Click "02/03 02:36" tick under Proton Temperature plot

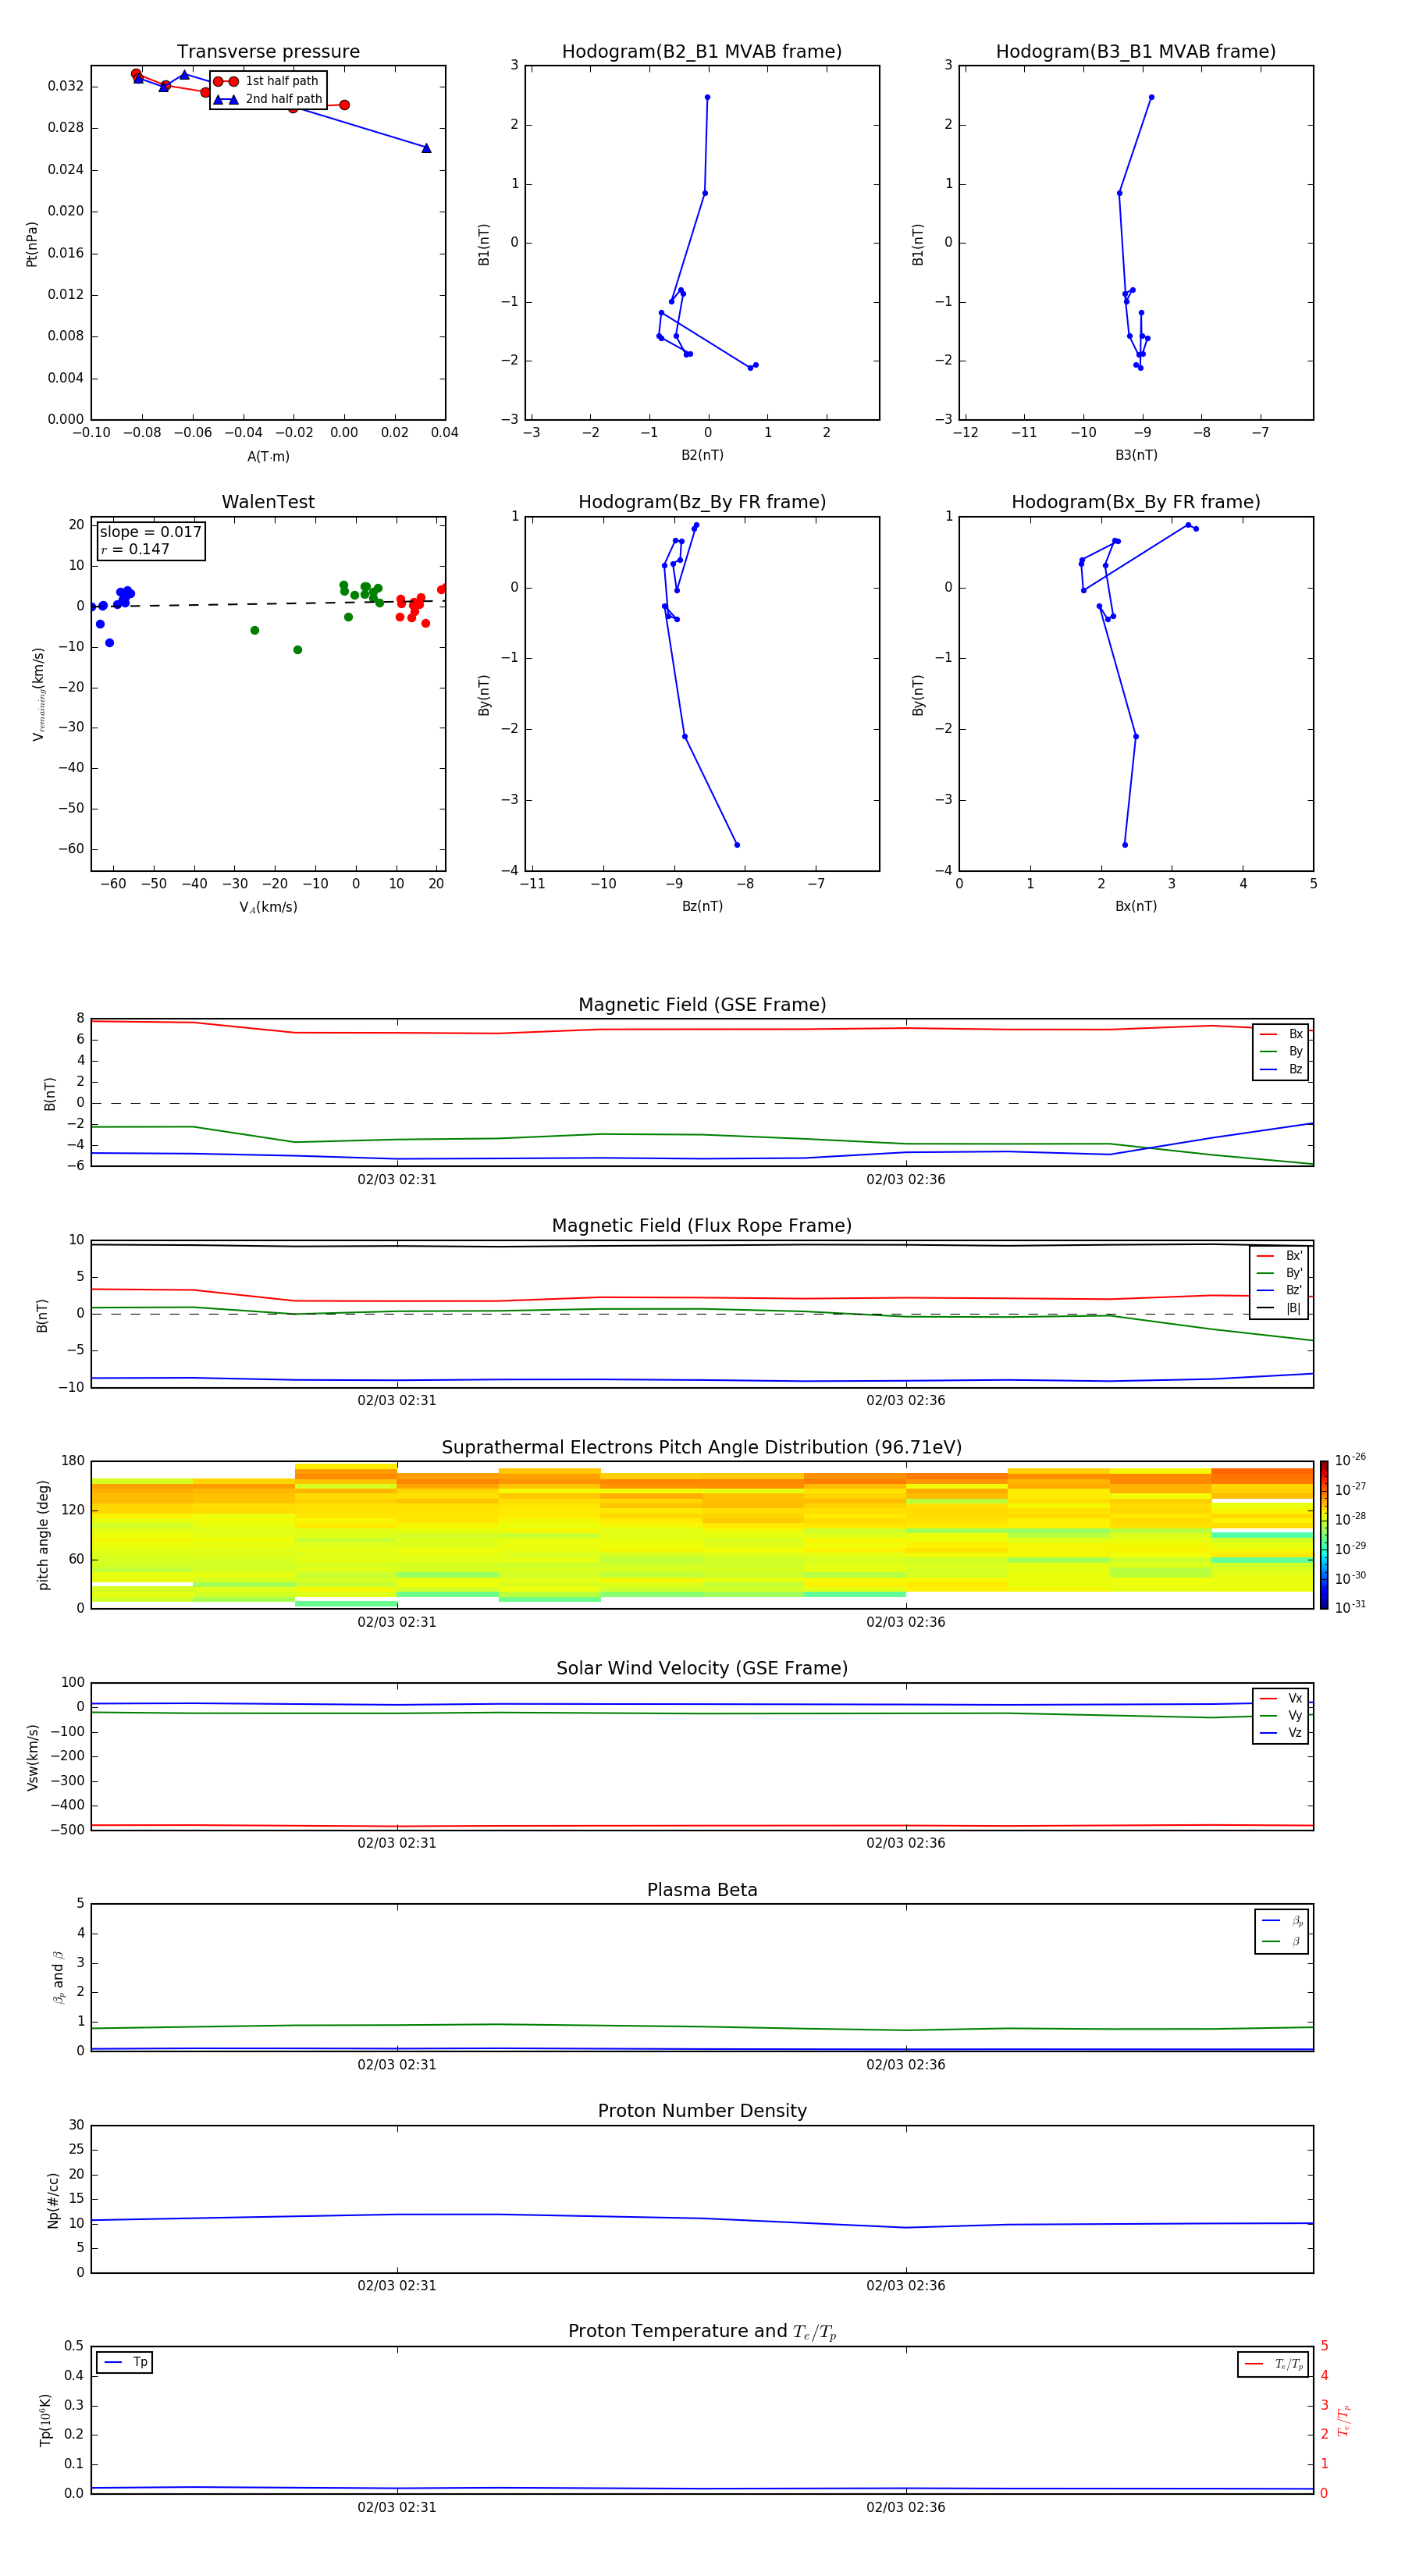point(906,2507)
